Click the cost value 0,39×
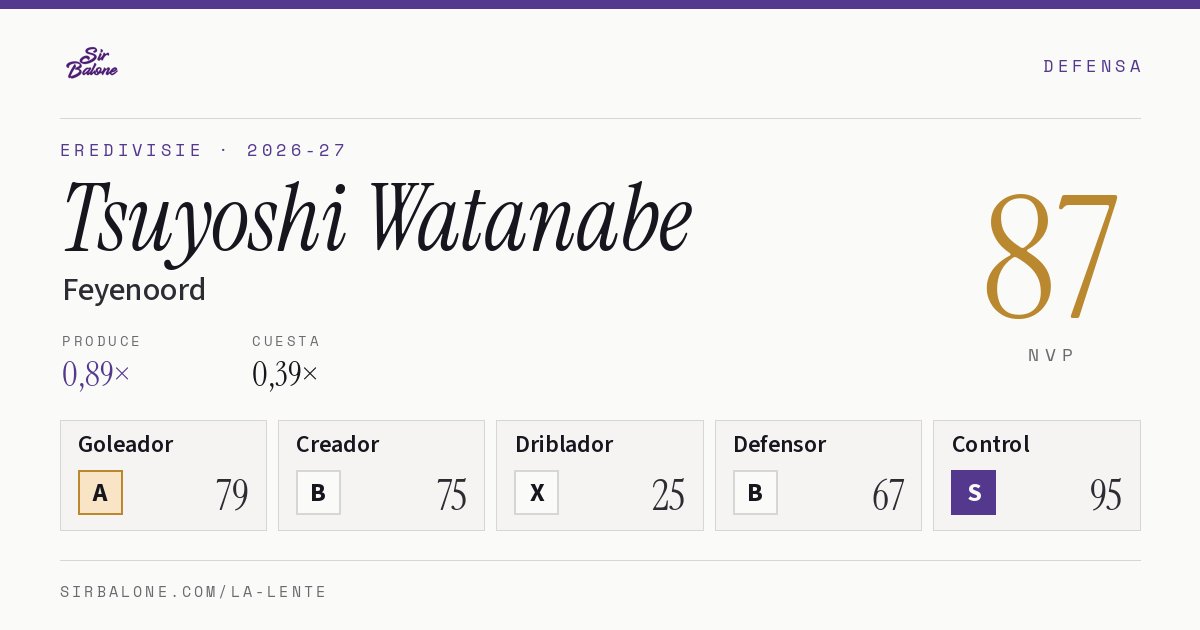 [285, 374]
